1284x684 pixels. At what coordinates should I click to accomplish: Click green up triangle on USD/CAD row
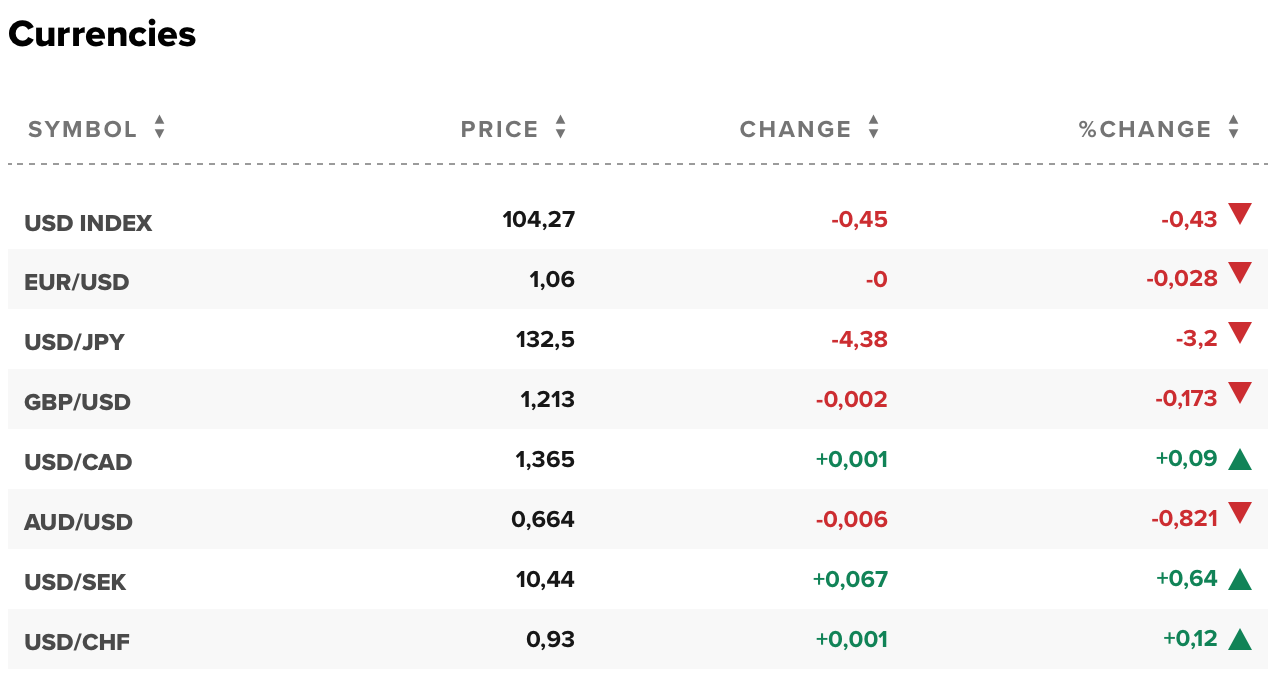(1240, 459)
